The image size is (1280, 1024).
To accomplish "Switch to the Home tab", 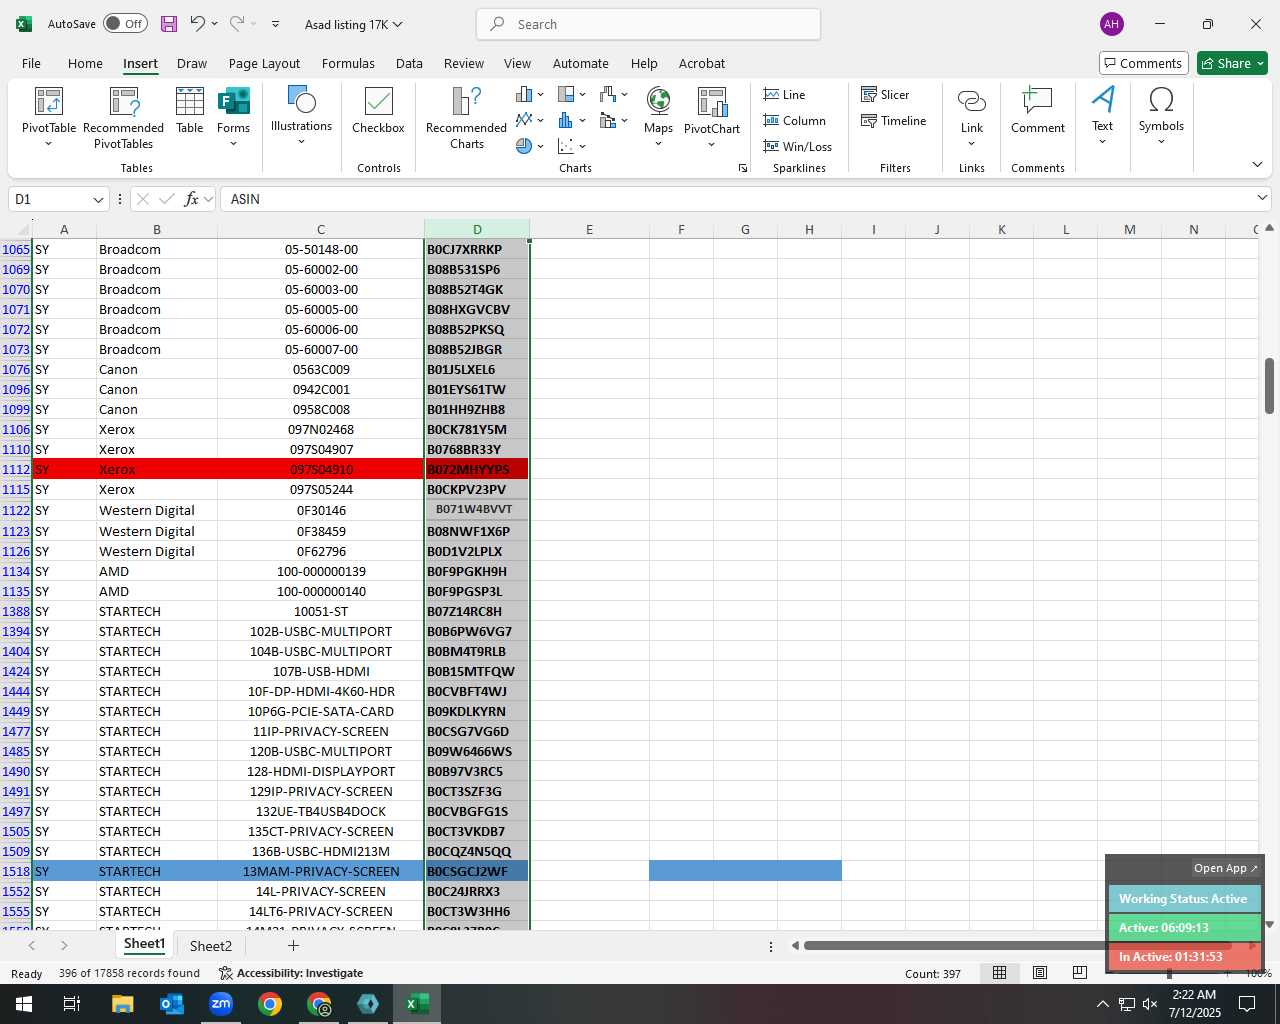I will pyautogui.click(x=85, y=63).
